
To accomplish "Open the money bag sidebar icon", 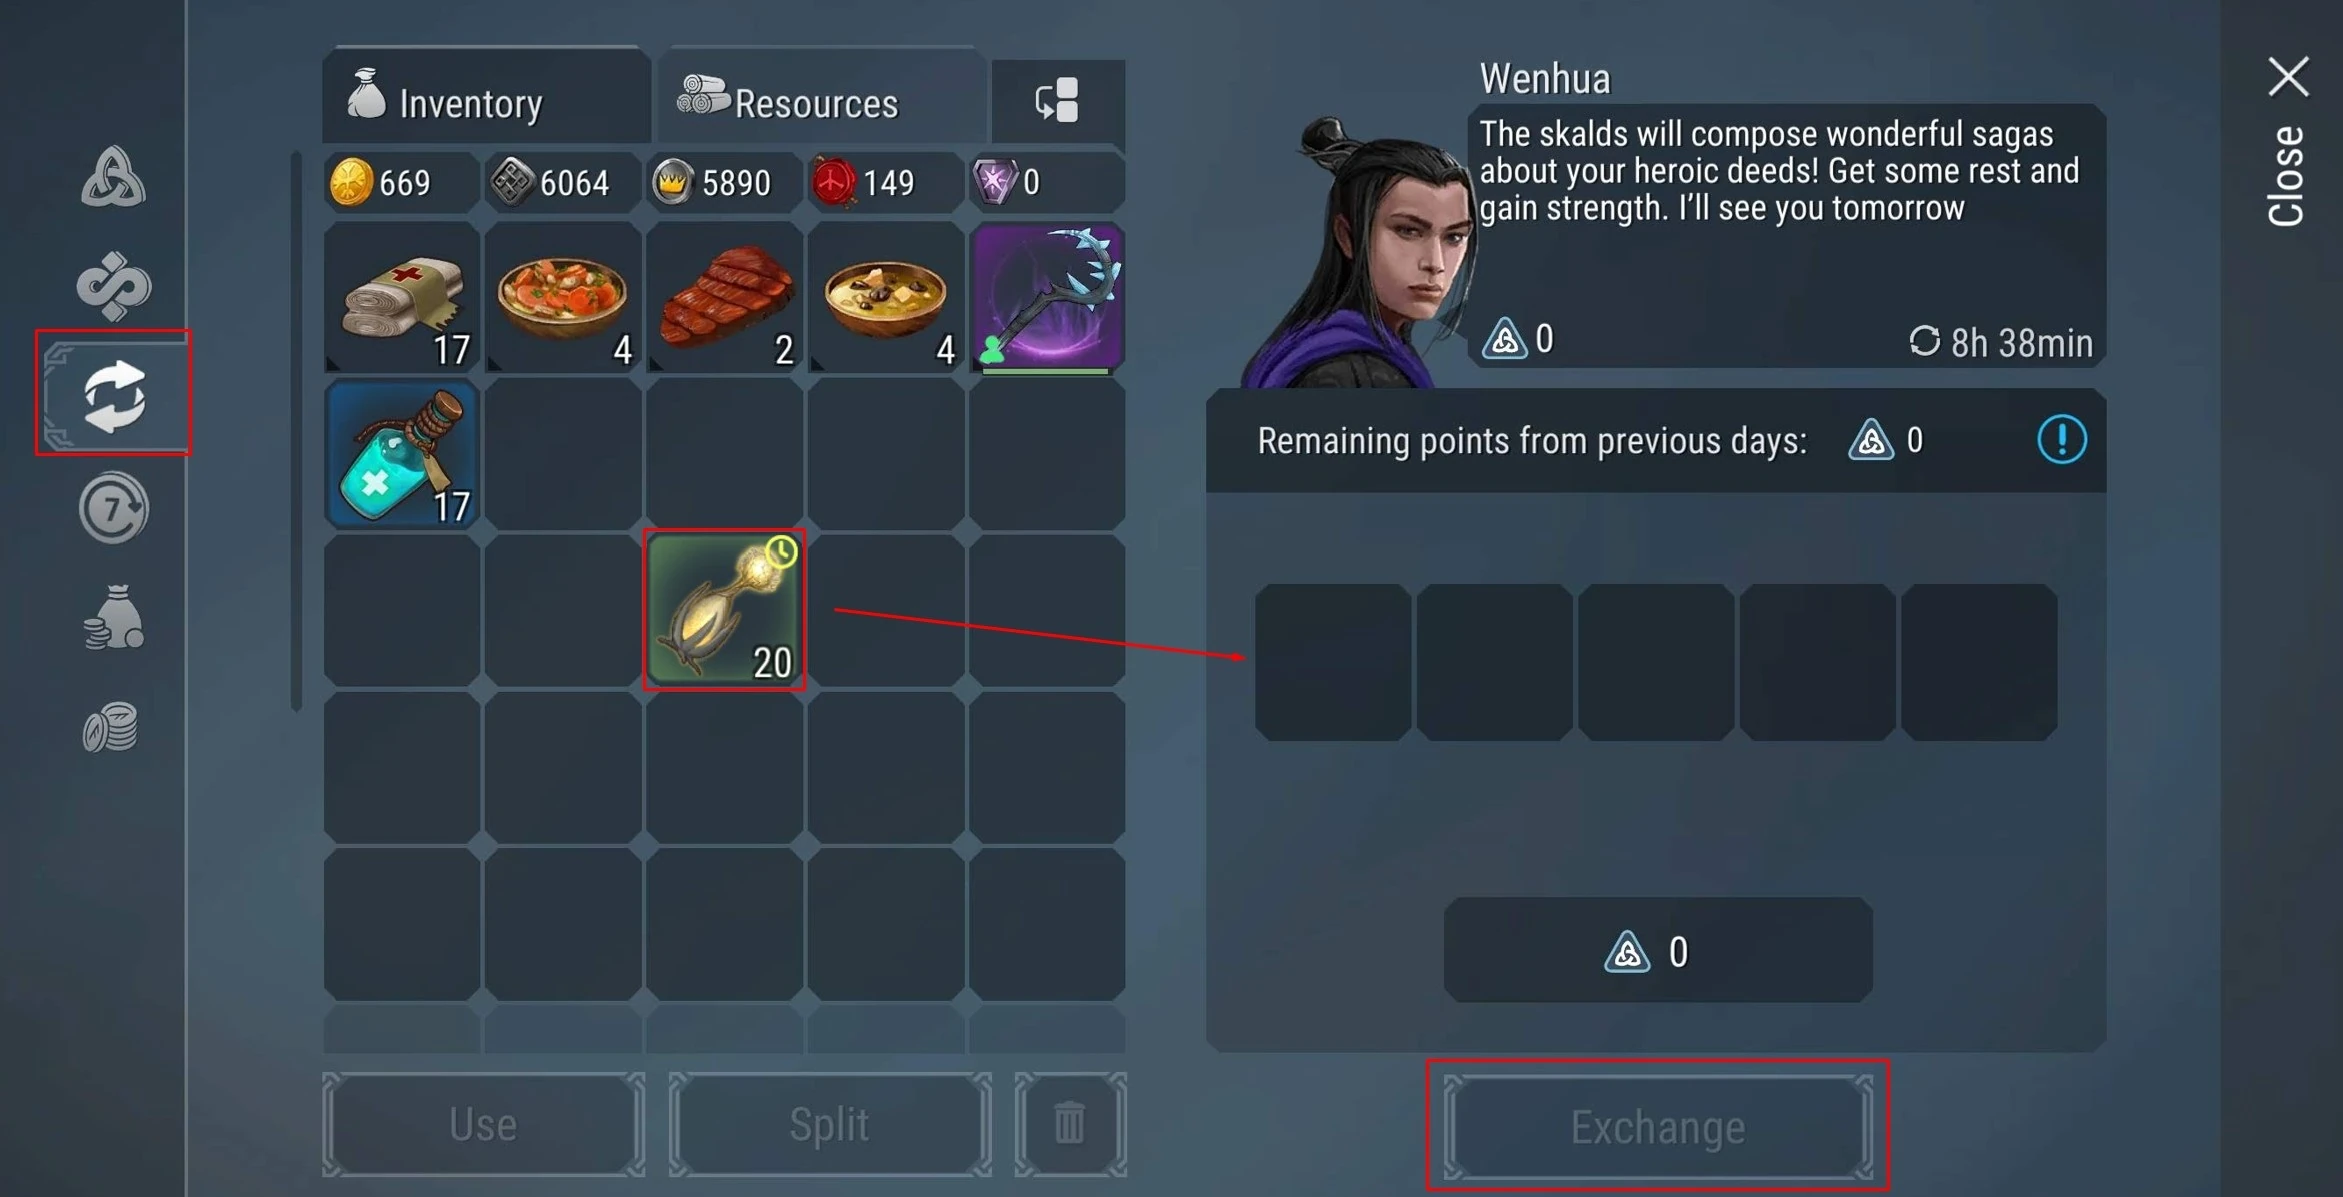I will point(113,617).
